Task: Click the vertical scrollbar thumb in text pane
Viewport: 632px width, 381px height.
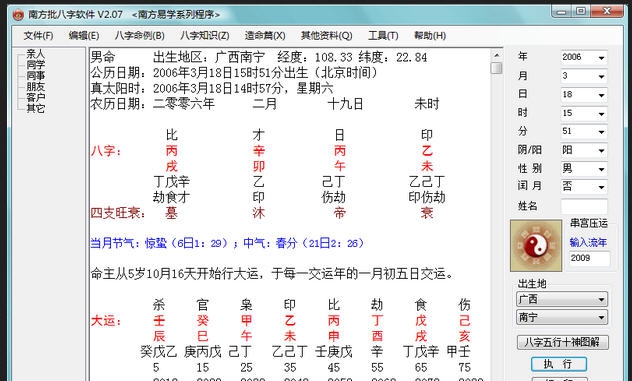Action: point(497,68)
